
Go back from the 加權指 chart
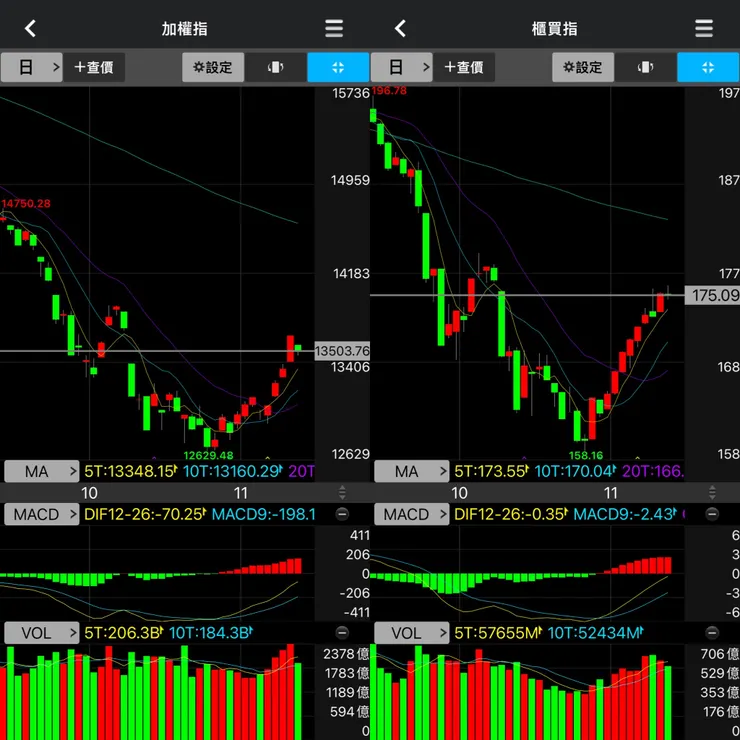tap(30, 28)
